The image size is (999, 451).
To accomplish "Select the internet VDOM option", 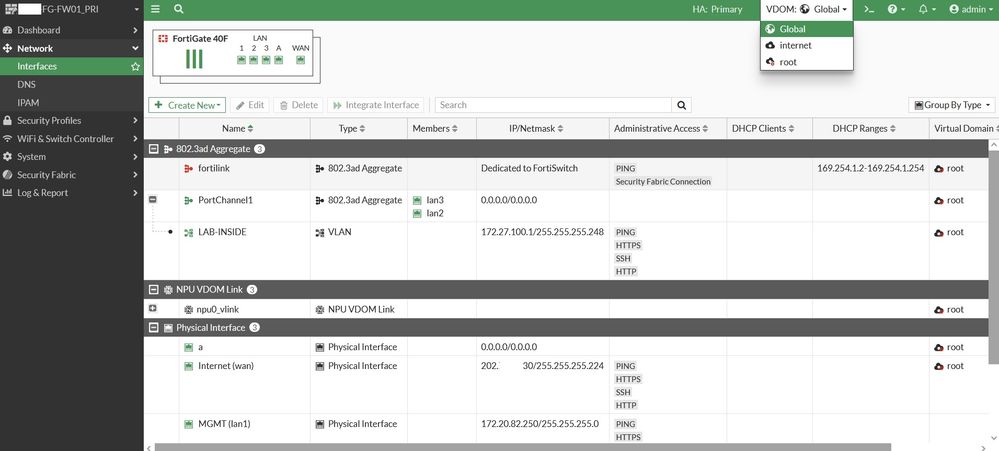I will (x=795, y=46).
